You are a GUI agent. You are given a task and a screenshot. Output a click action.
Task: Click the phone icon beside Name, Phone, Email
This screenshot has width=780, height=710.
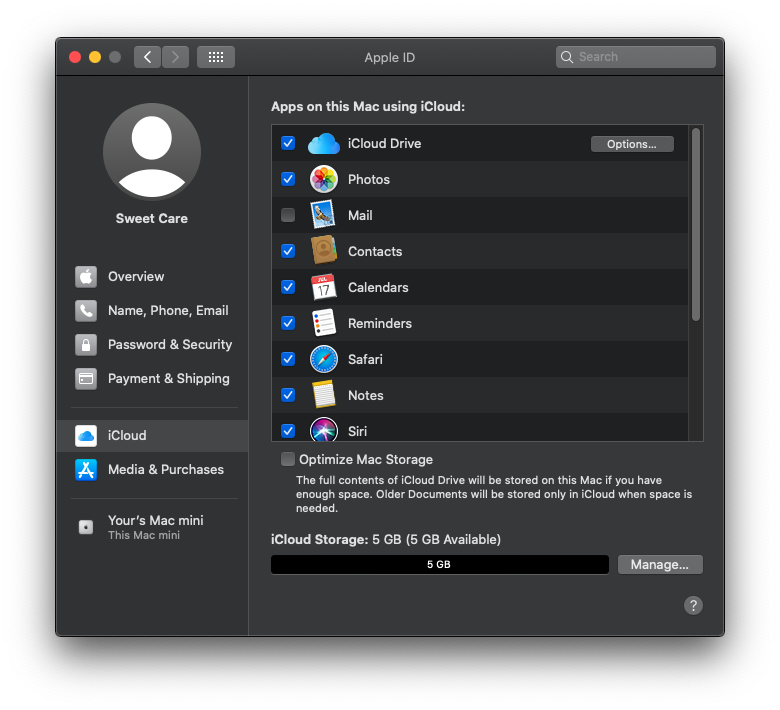tap(86, 310)
